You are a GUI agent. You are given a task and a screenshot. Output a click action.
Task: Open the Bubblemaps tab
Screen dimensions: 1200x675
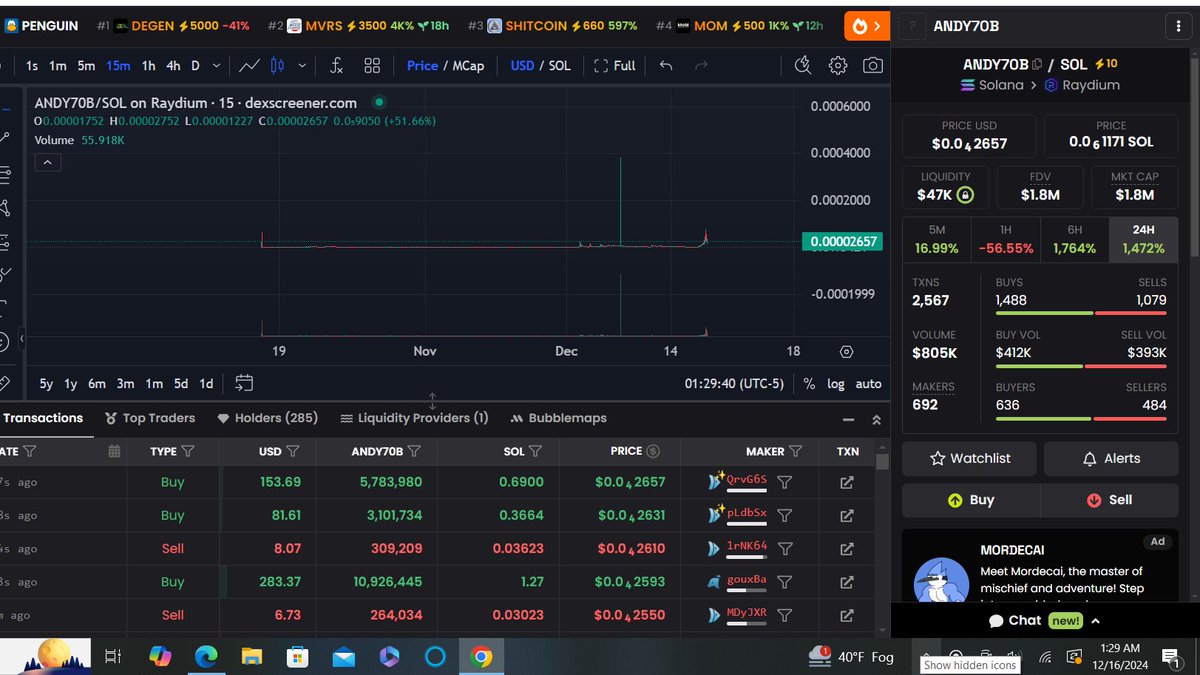click(559, 418)
